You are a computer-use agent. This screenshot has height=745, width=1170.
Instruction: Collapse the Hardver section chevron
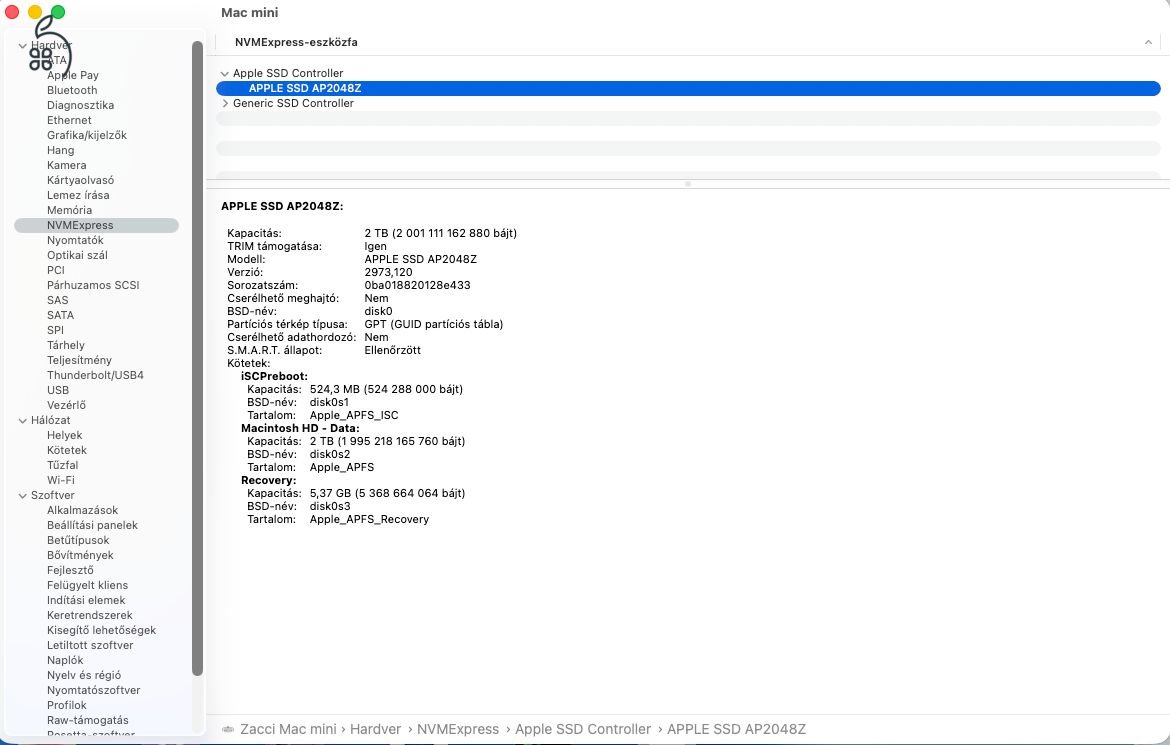[x=22, y=46]
